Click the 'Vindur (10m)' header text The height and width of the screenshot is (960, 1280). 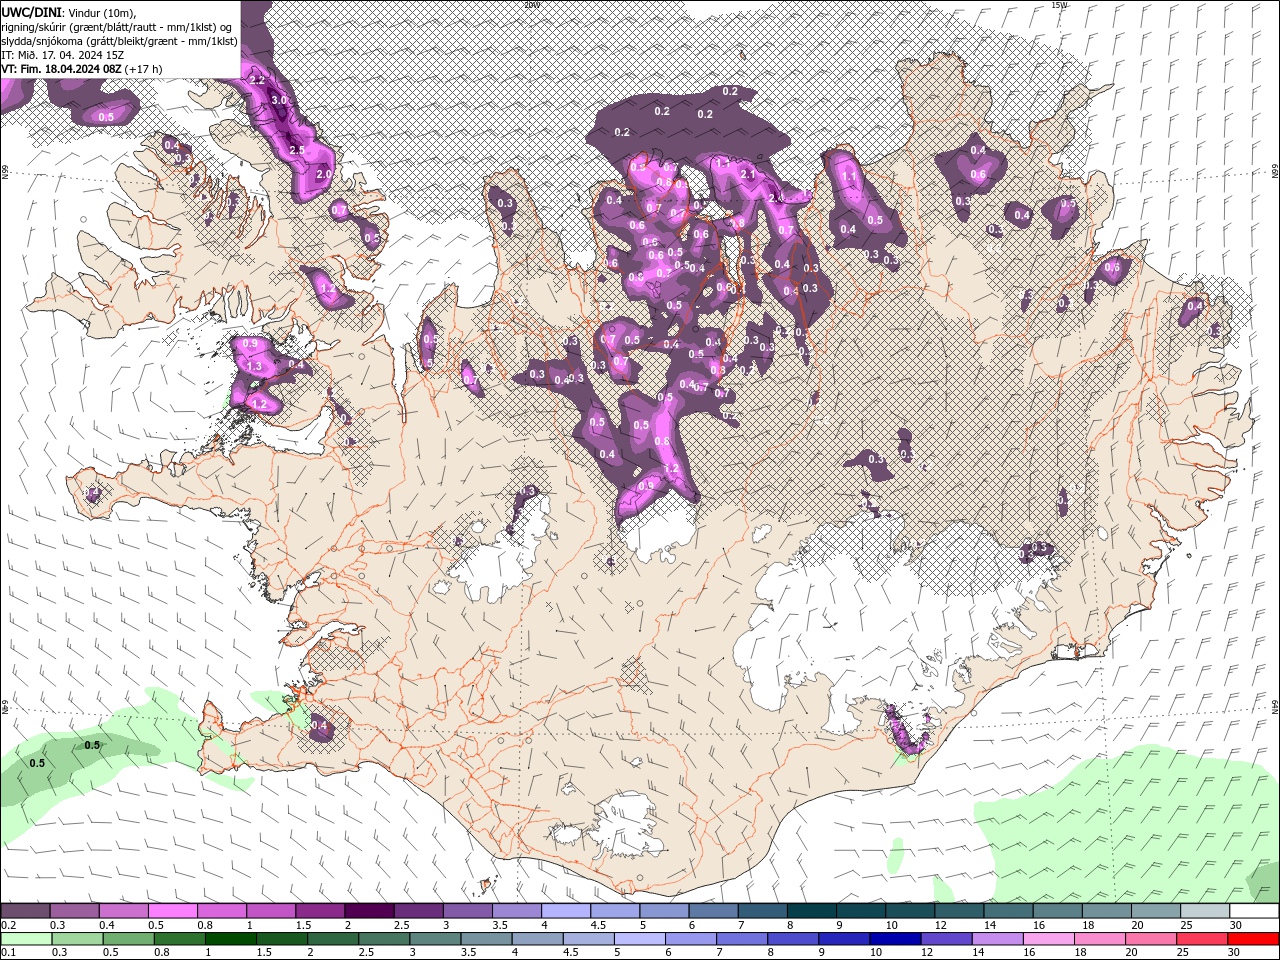point(101,11)
